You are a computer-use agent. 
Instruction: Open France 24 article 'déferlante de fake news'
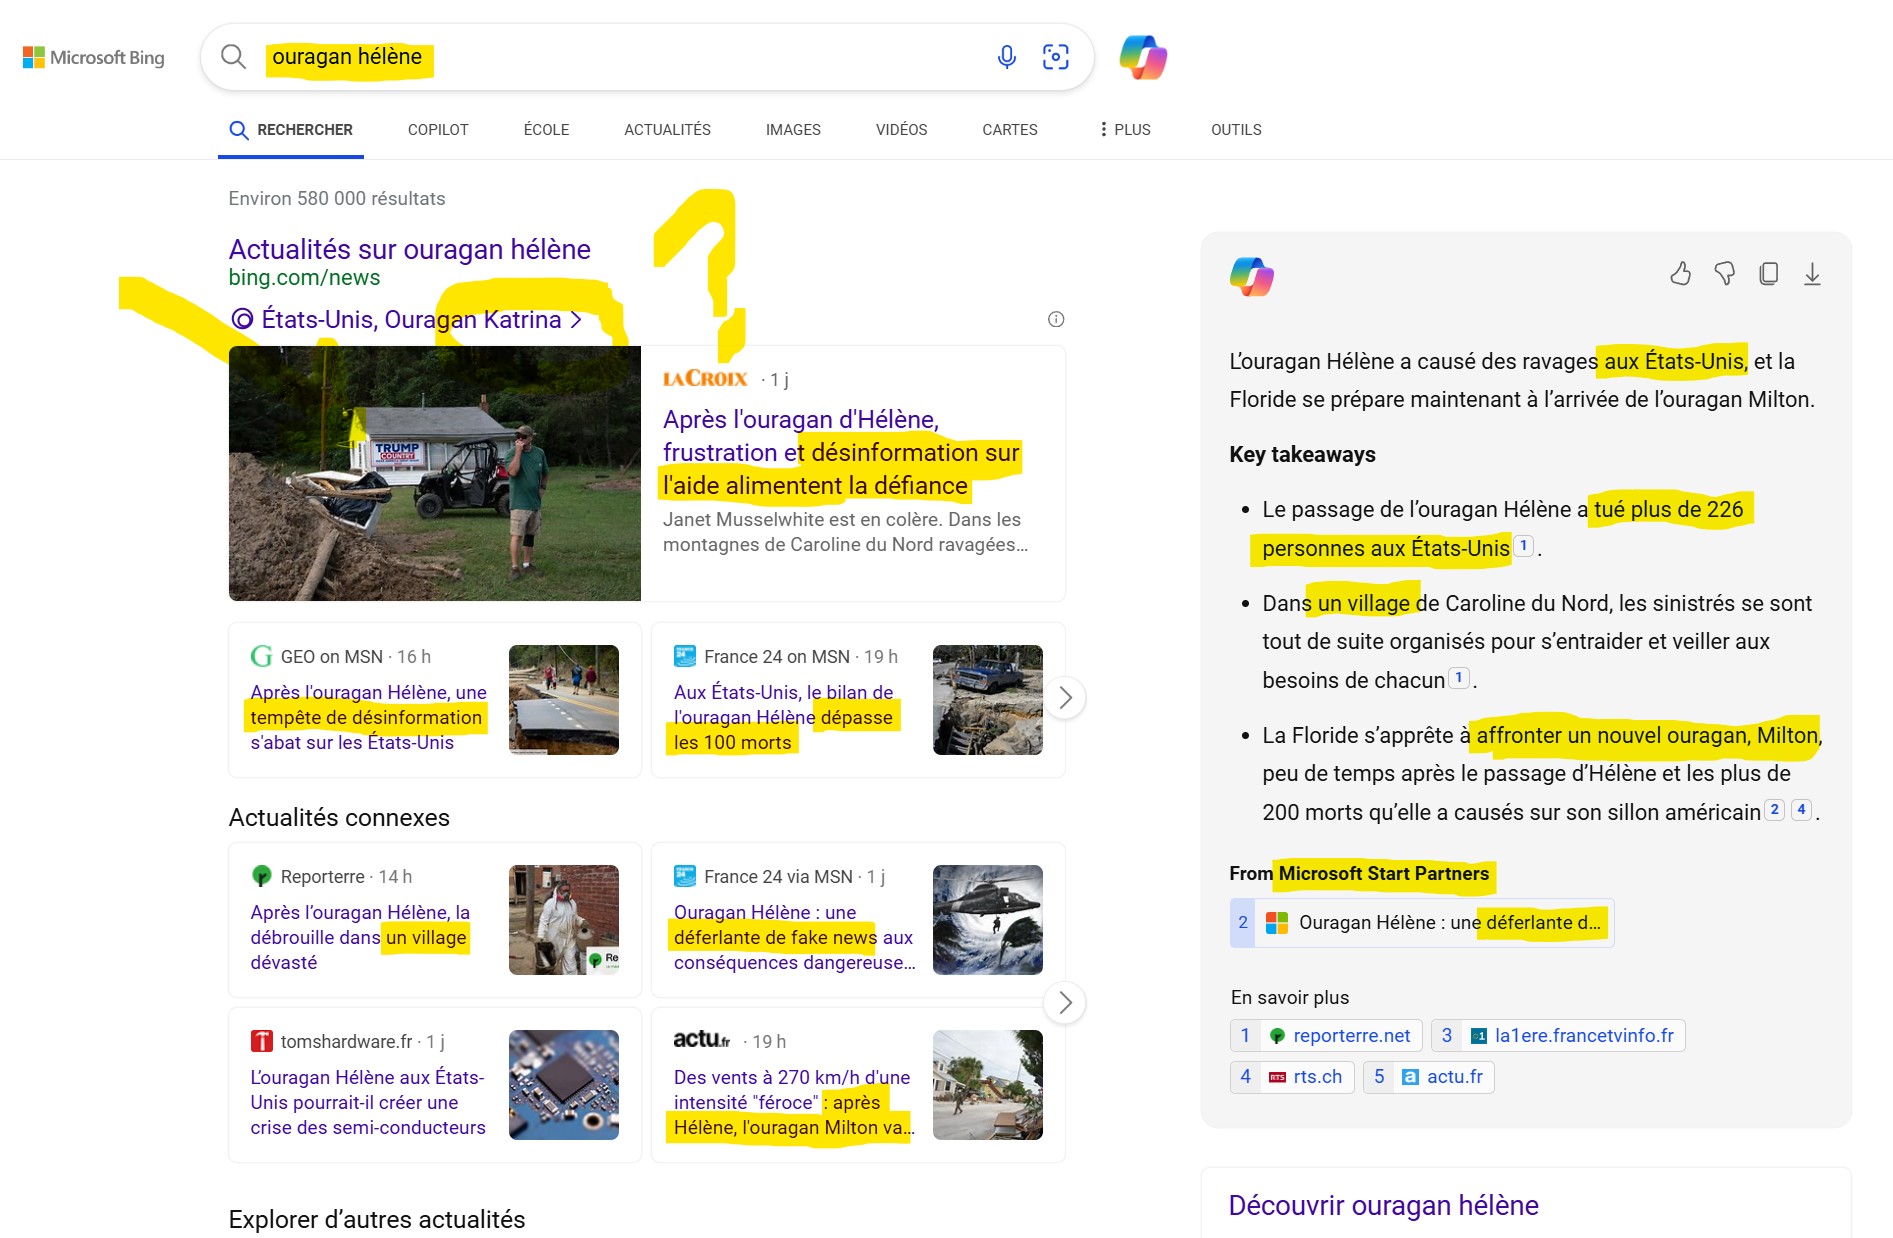coord(794,937)
